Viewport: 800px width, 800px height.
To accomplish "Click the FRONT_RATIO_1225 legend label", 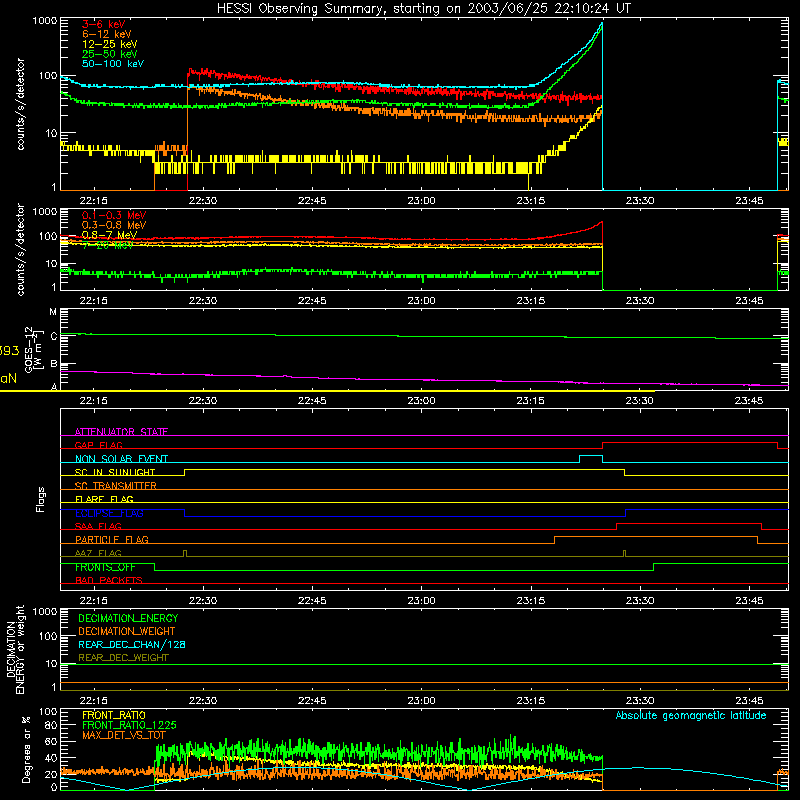I will 129,725.
